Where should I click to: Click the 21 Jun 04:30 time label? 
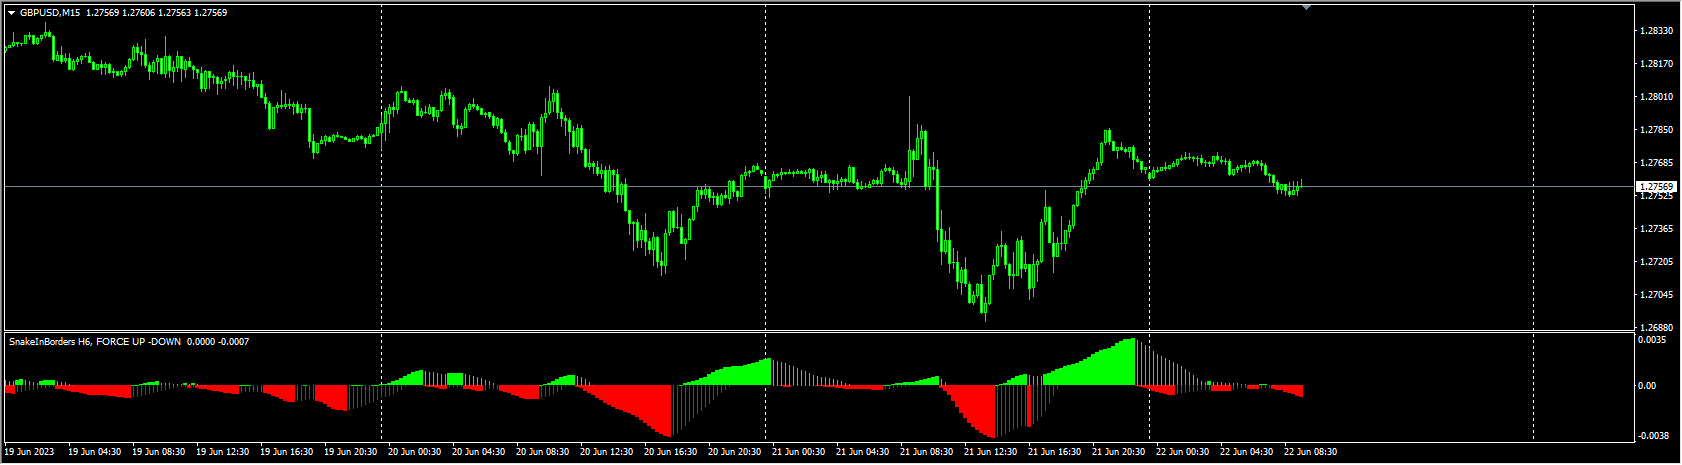pyautogui.click(x=863, y=452)
